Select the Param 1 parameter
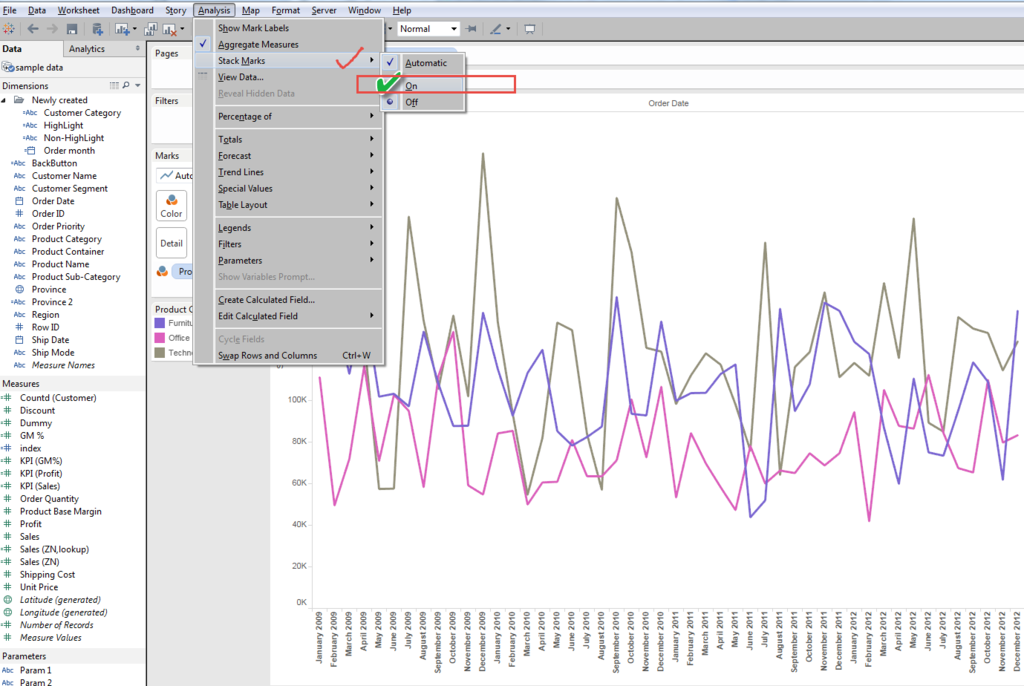Viewport: 1024px width, 686px height. point(35,670)
